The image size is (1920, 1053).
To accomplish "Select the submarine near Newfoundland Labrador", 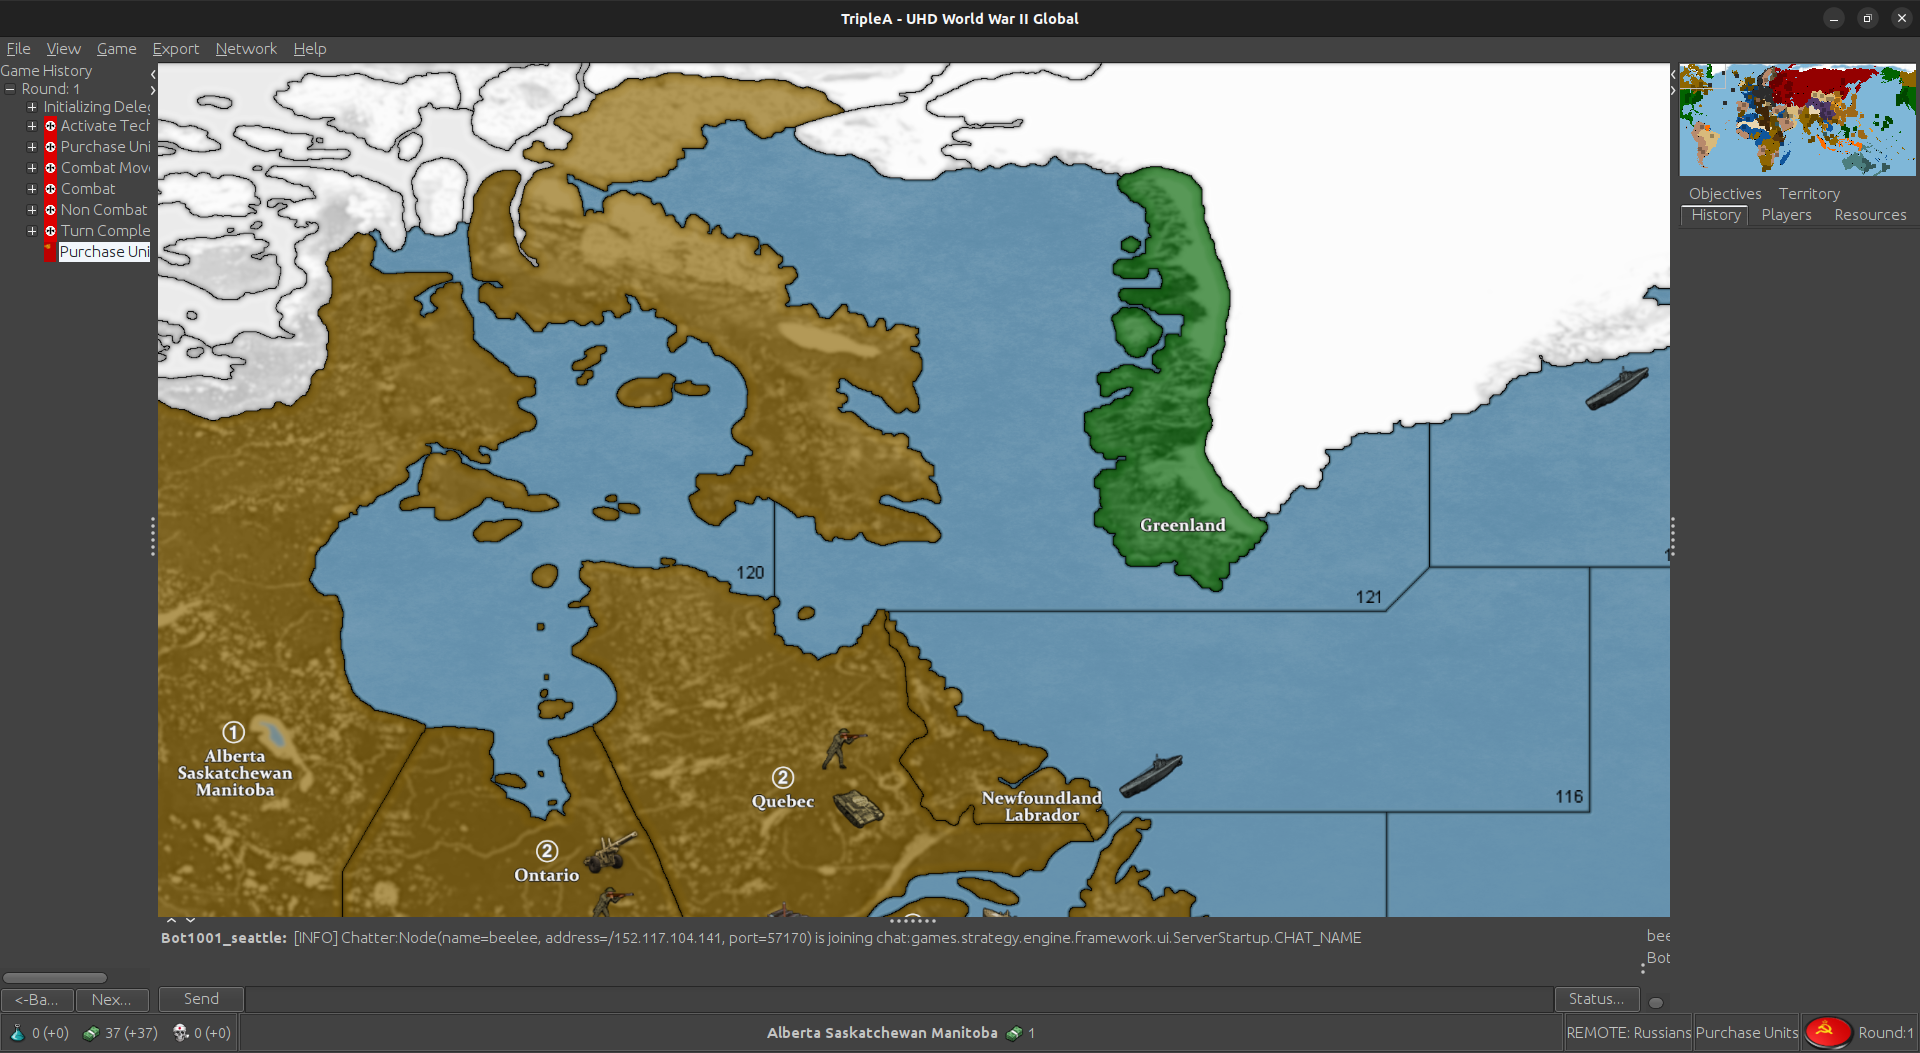I will point(1150,776).
